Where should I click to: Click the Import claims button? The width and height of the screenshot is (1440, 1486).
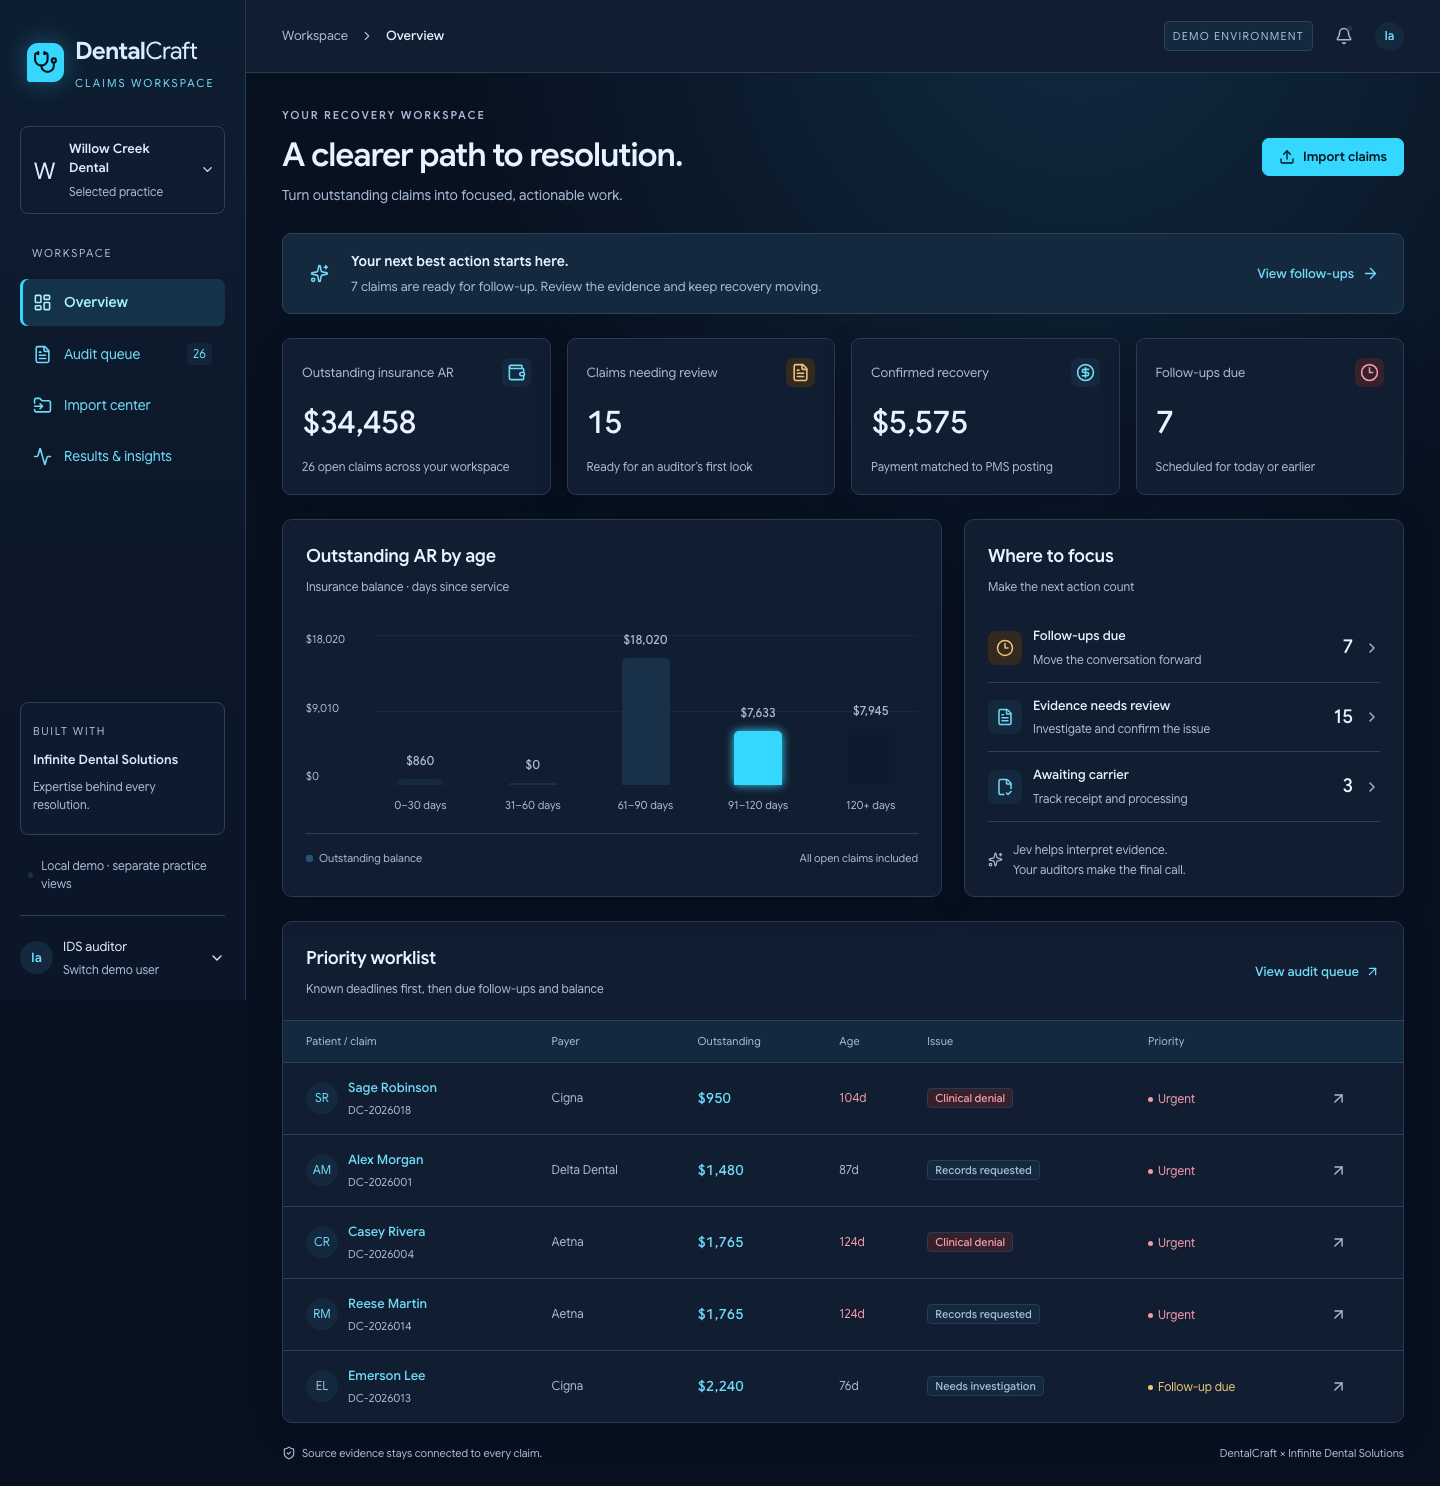(x=1333, y=157)
